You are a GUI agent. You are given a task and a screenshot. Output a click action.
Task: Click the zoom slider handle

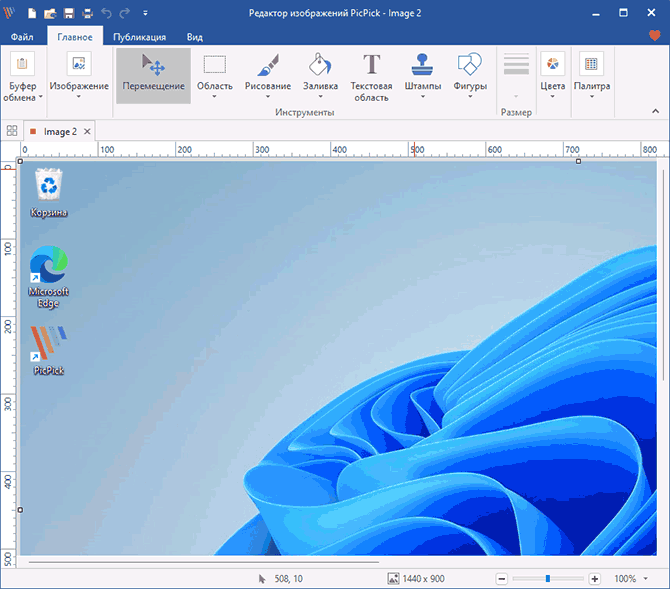(547, 578)
